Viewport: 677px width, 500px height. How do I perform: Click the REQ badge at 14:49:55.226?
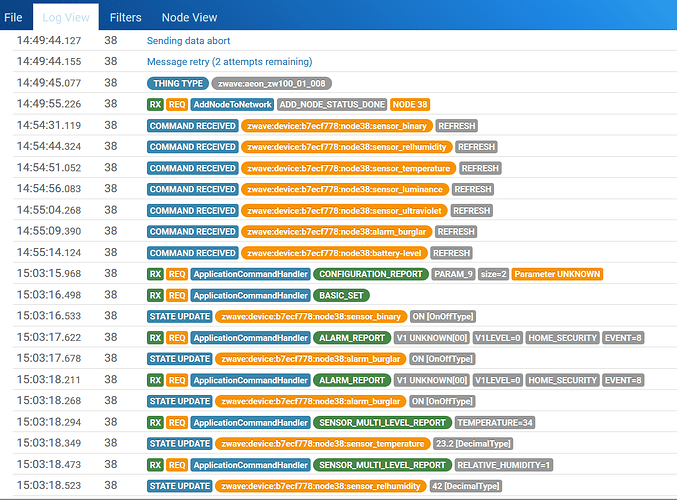(177, 104)
